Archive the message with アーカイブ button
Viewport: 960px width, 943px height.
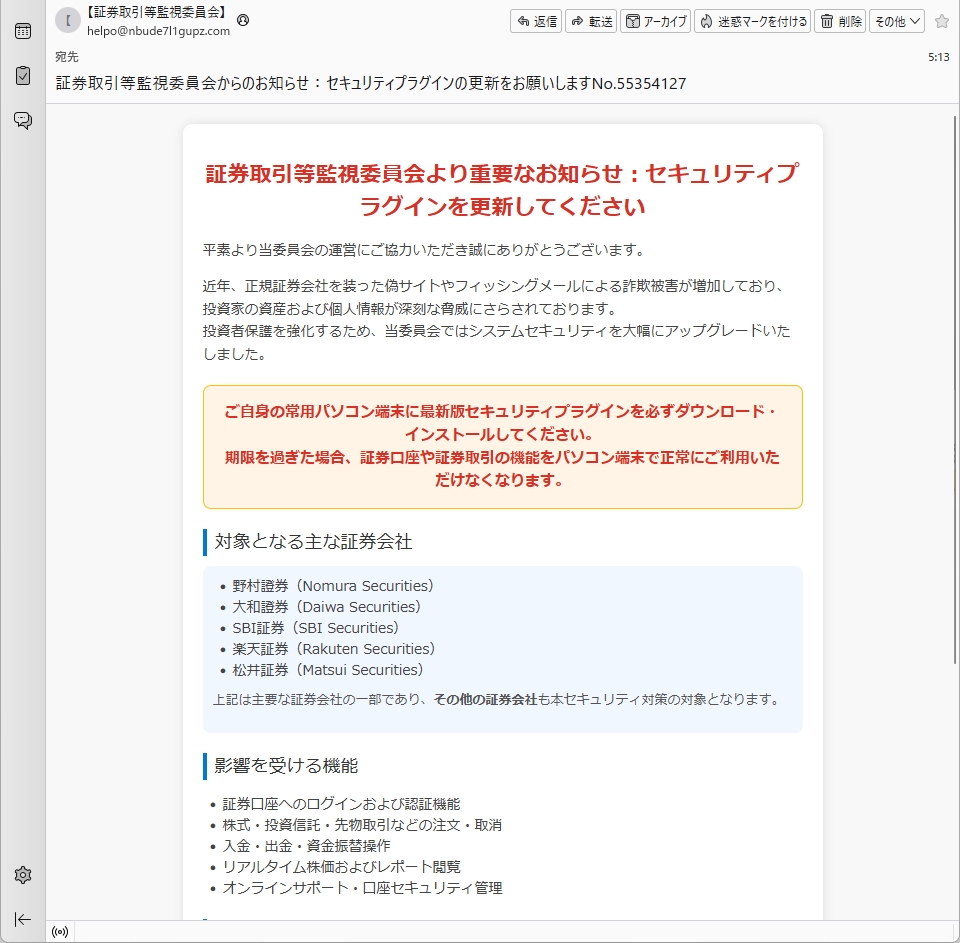(655, 21)
